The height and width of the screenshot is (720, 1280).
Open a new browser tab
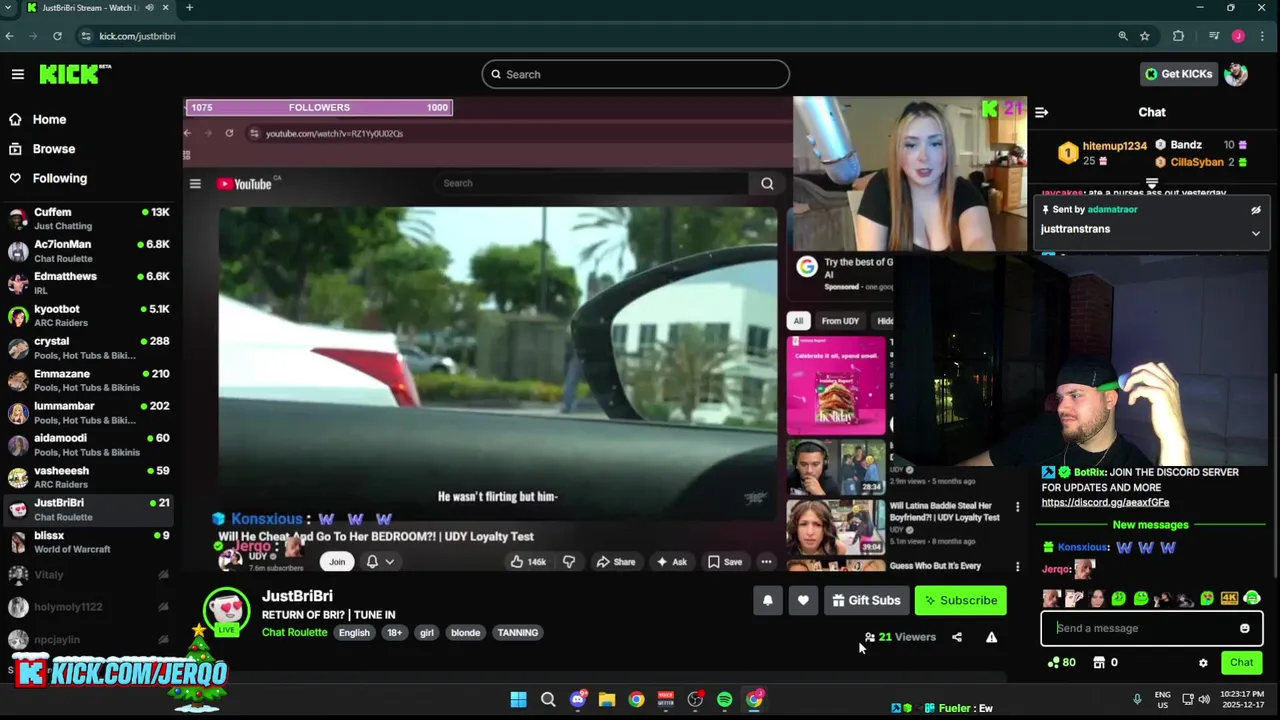(189, 8)
